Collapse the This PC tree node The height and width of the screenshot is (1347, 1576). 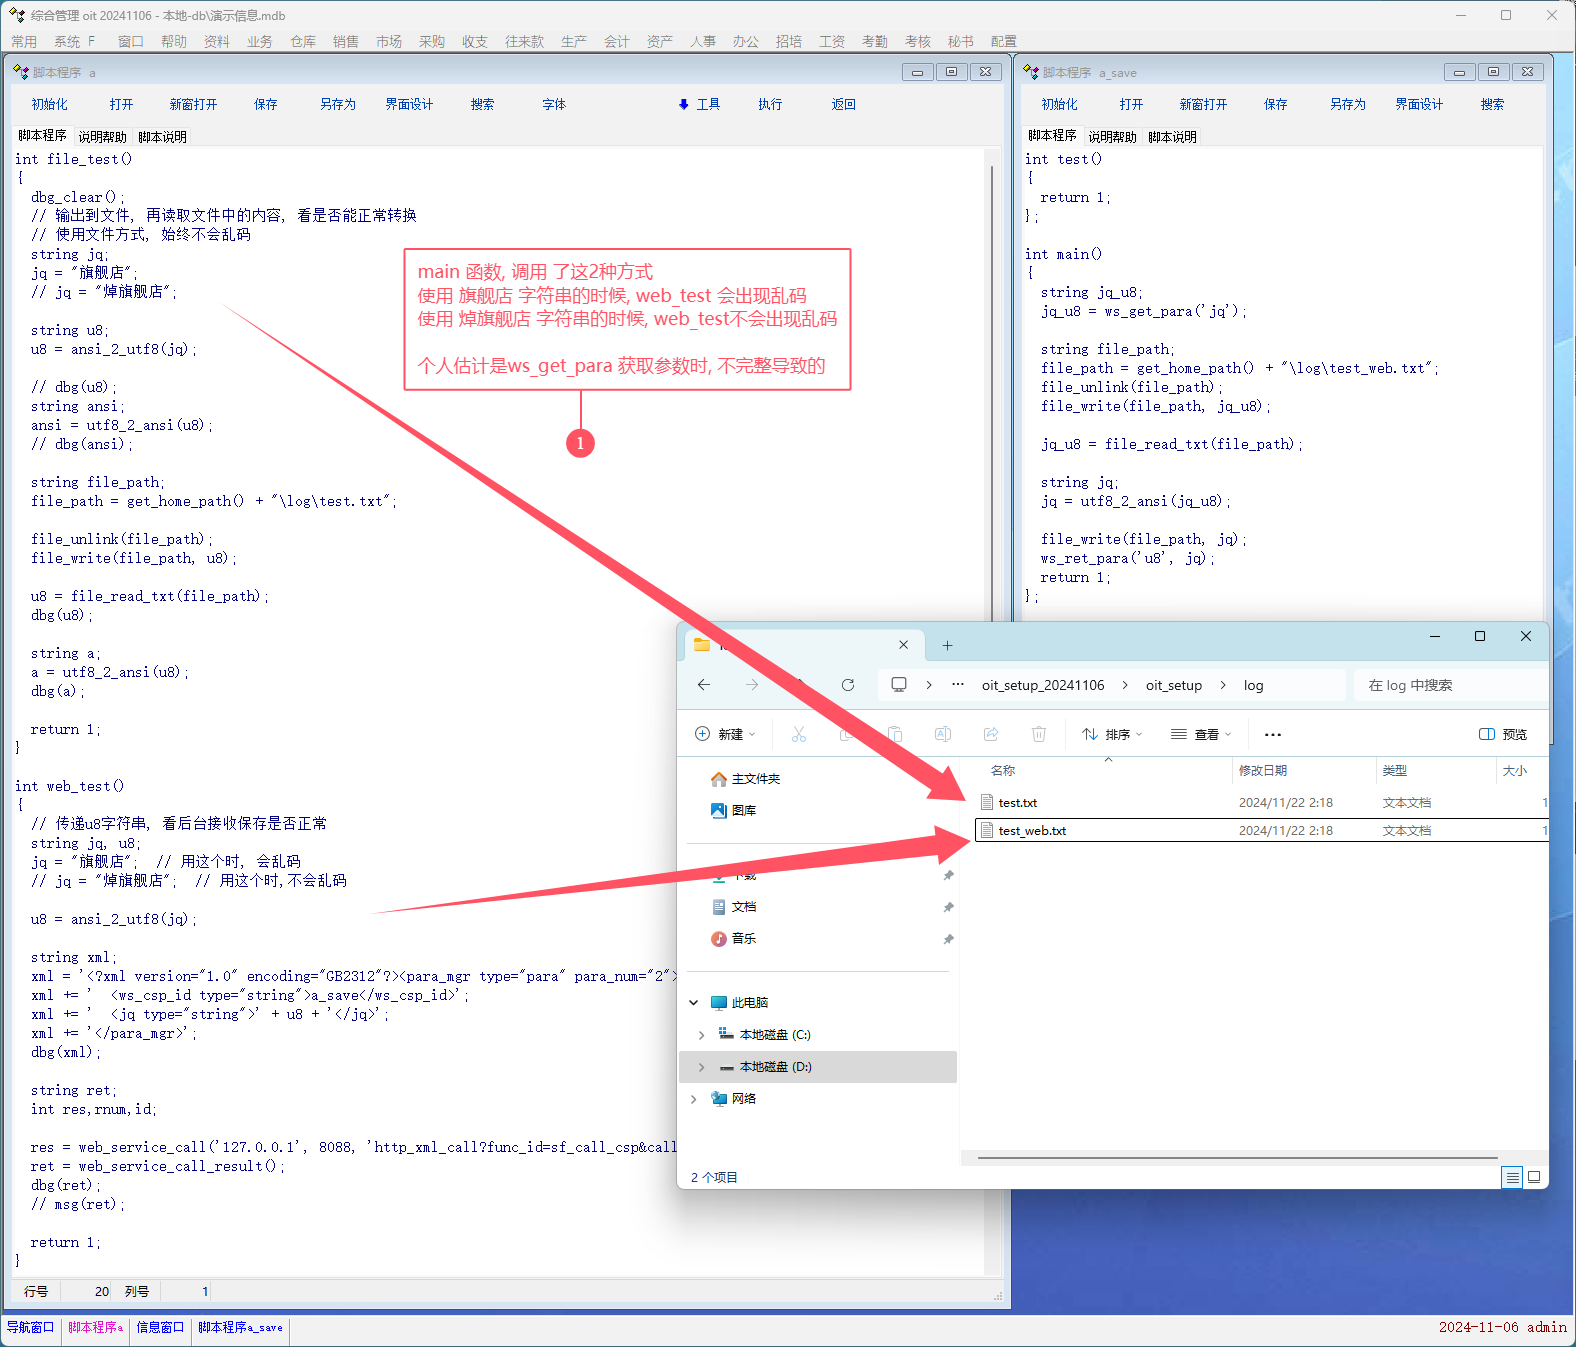tap(694, 1003)
